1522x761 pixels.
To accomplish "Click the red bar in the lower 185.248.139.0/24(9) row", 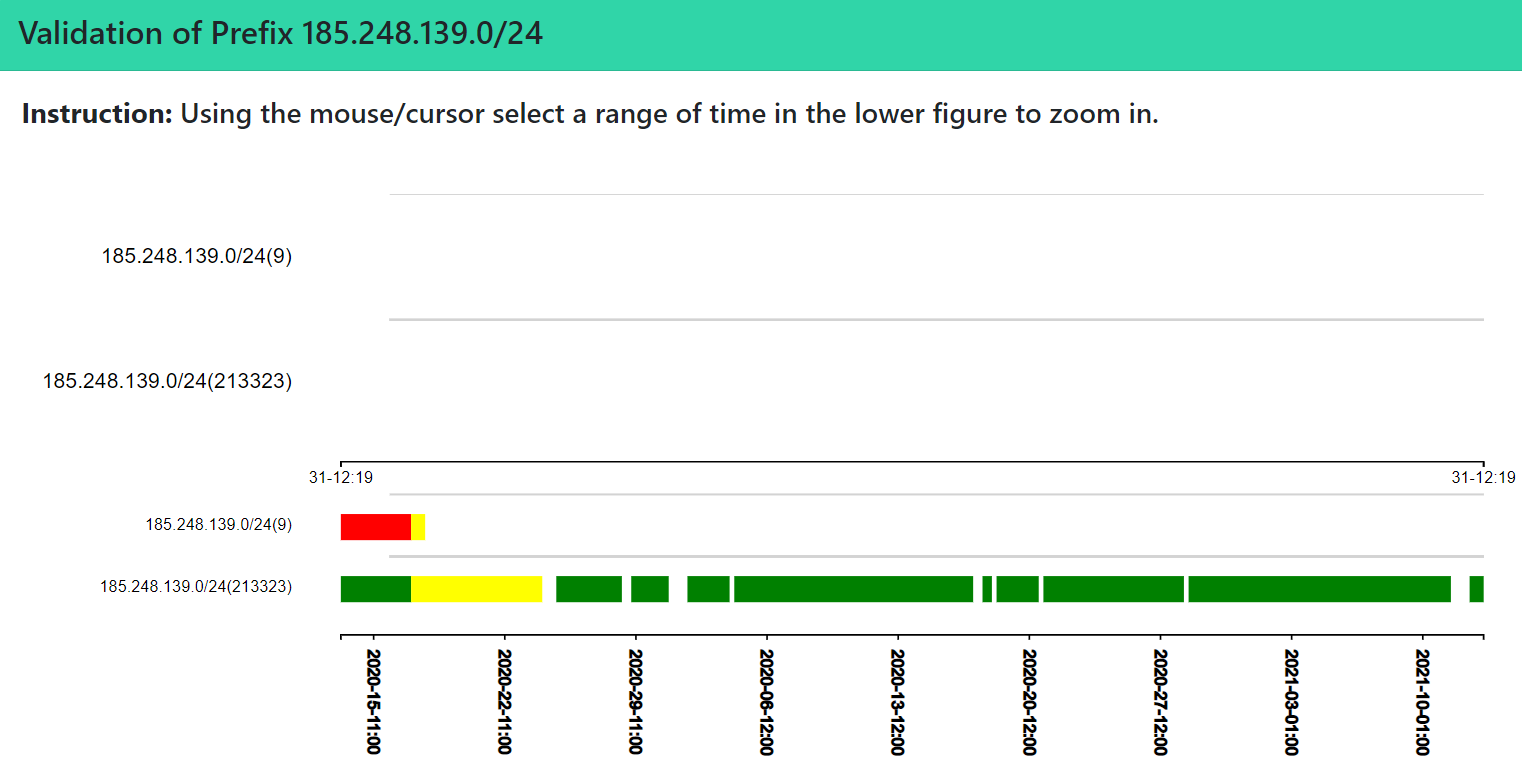I will (376, 527).
